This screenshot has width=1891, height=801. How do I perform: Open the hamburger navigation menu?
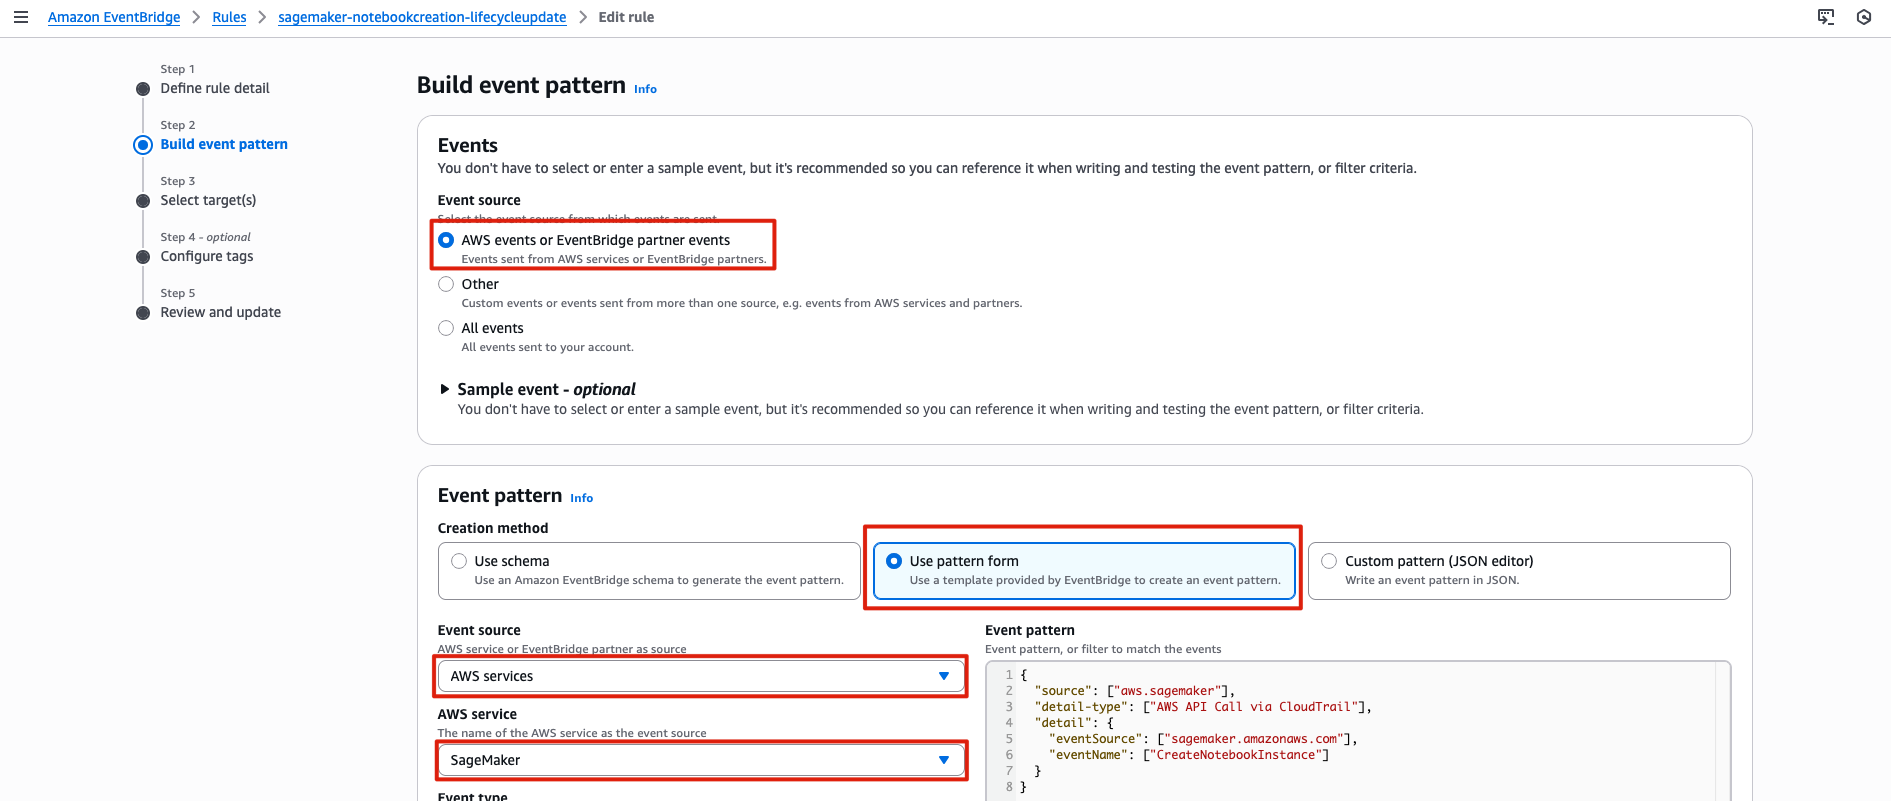(20, 17)
